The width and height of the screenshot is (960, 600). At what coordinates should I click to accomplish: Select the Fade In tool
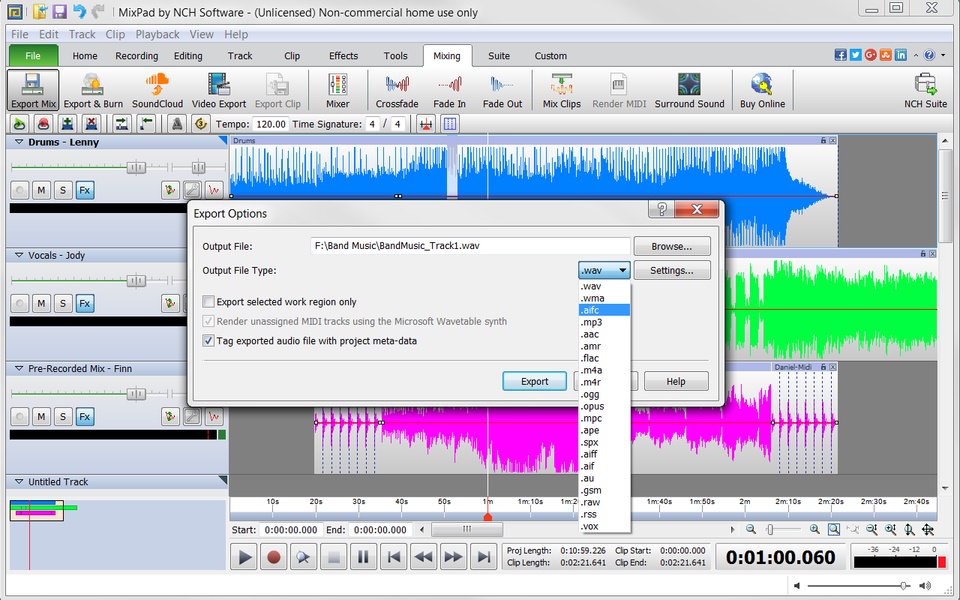449,89
